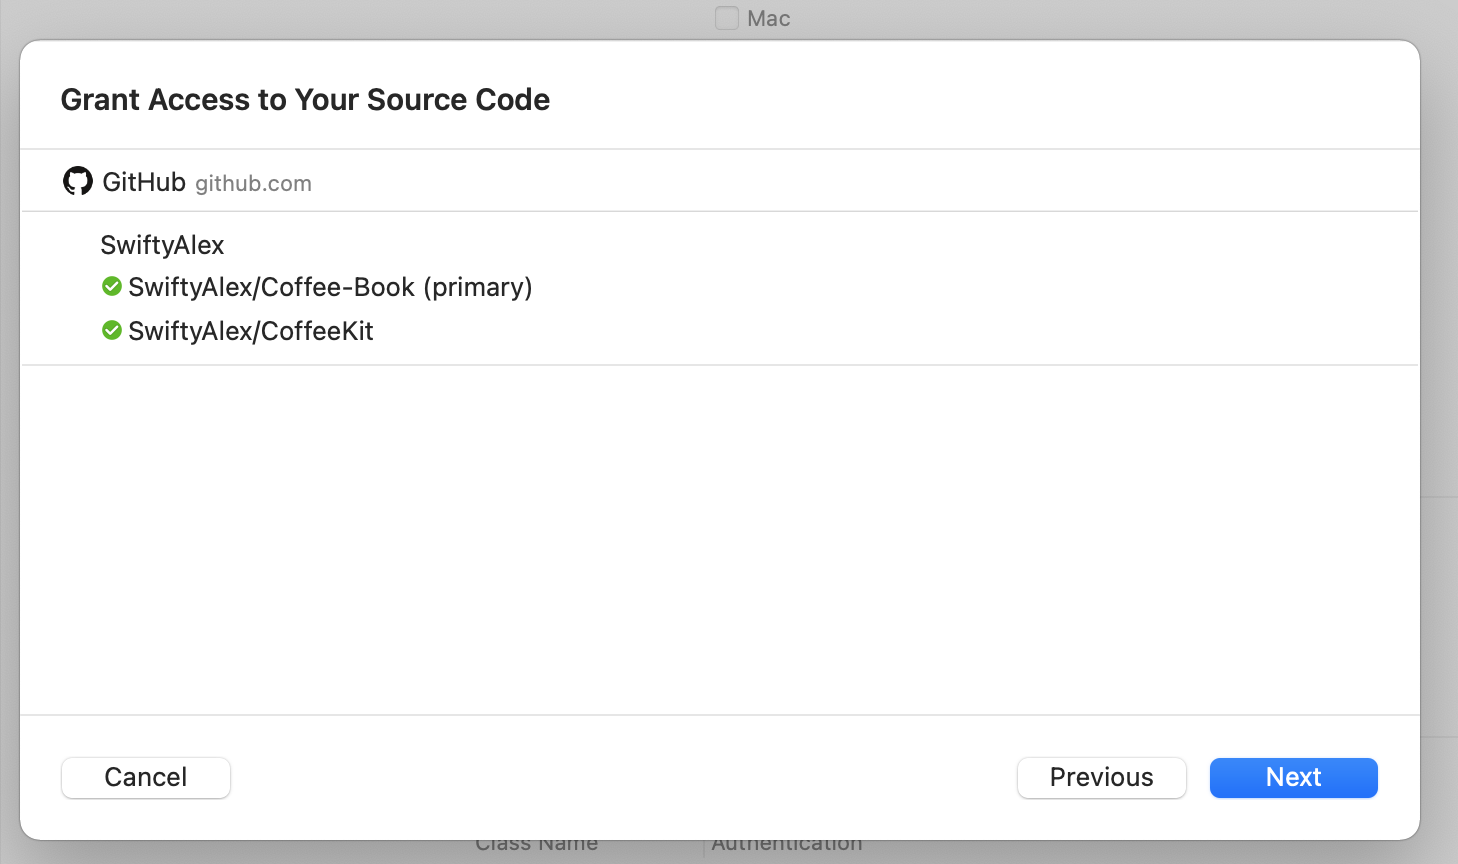The width and height of the screenshot is (1458, 864).
Task: Go back with the Previous button
Action: tap(1101, 777)
